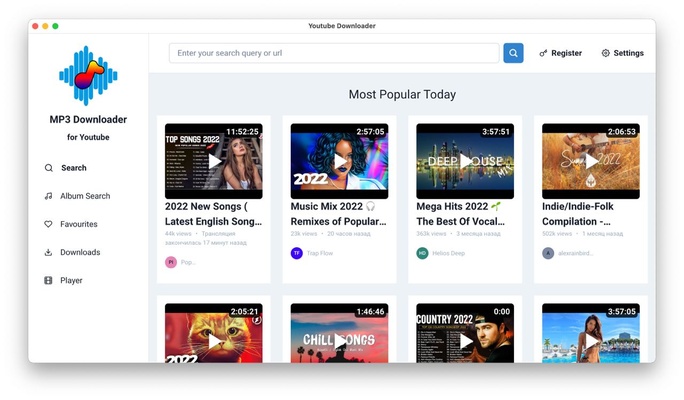This screenshot has width=684, height=400.
Task: Click the heart icon for Favourites
Action: [x=48, y=224]
